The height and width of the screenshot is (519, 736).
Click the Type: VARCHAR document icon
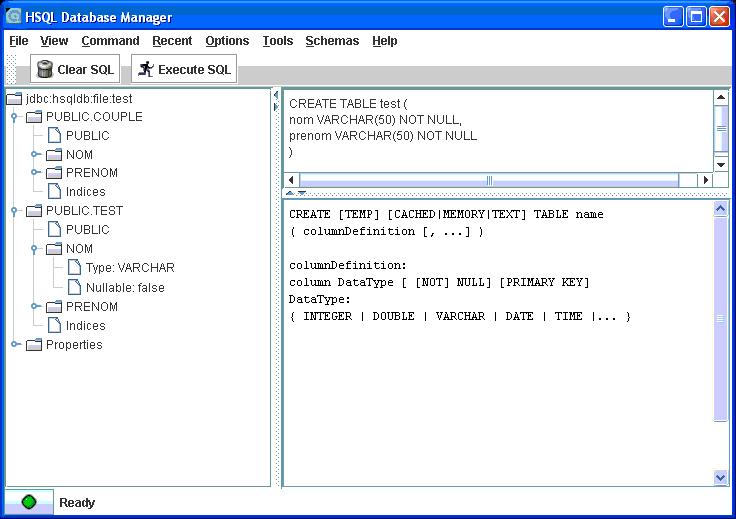76,268
